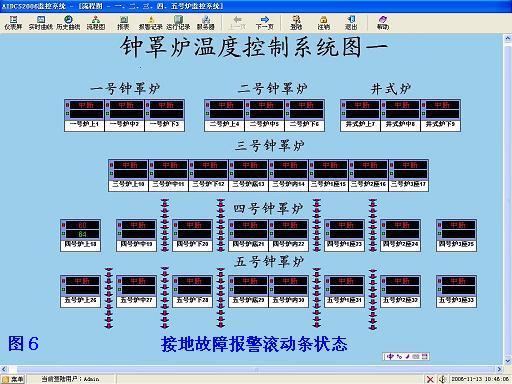Click the 注销 logout toolbar icon

[x=323, y=23]
